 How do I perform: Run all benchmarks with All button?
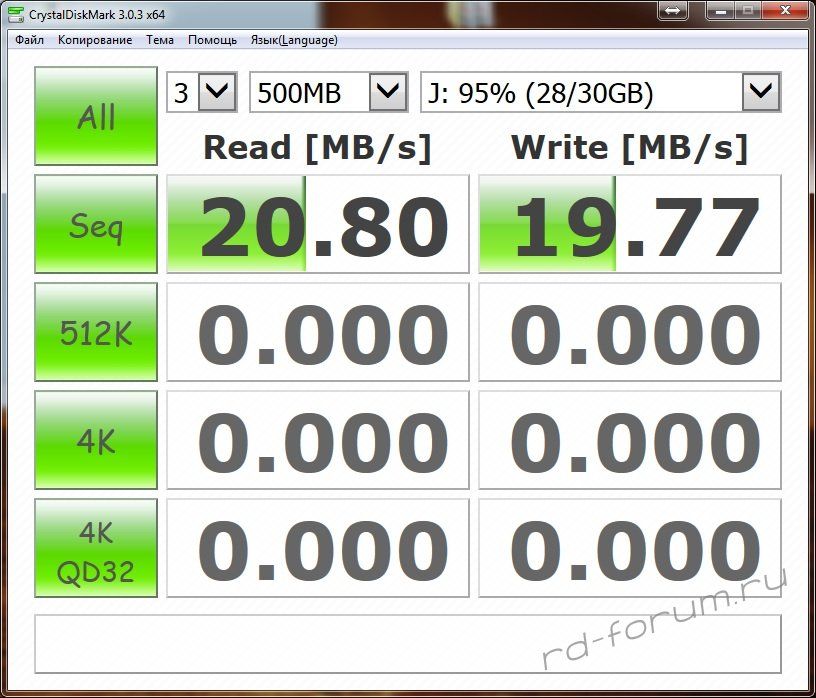pos(96,116)
